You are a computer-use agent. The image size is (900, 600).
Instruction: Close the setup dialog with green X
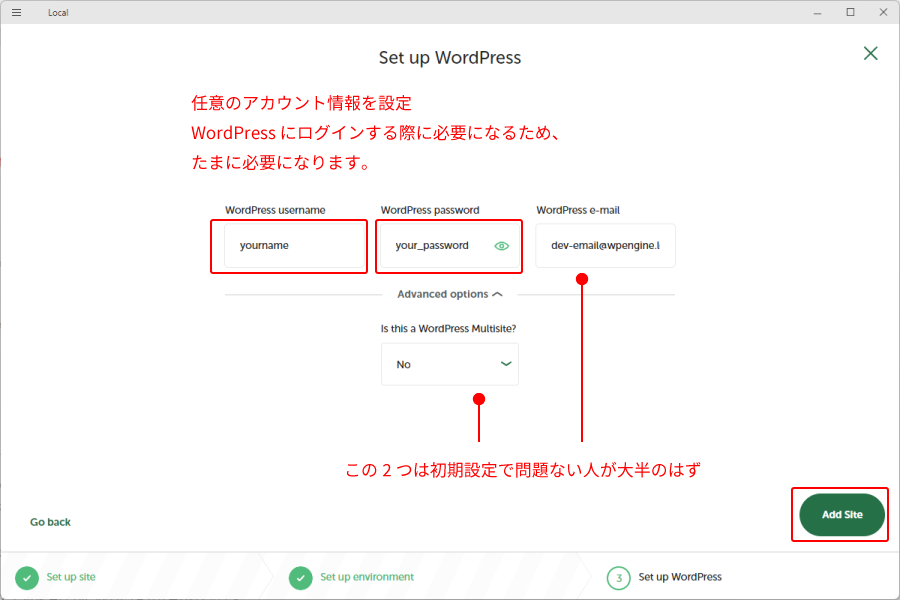871,53
